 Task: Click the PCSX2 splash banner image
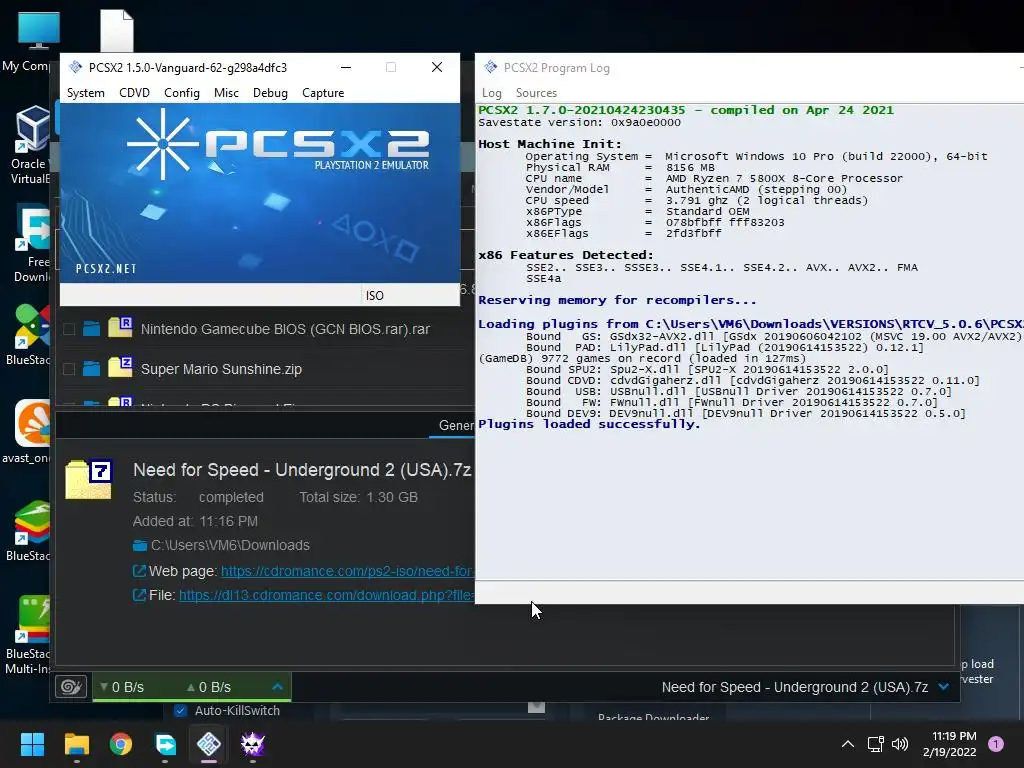pyautogui.click(x=260, y=193)
